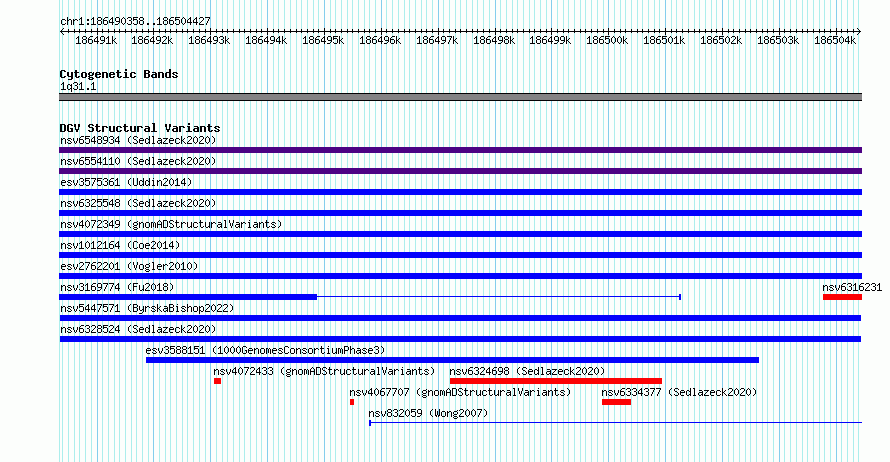Select the thin blue nsv832059 line
The image size is (890, 462).
pos(616,423)
